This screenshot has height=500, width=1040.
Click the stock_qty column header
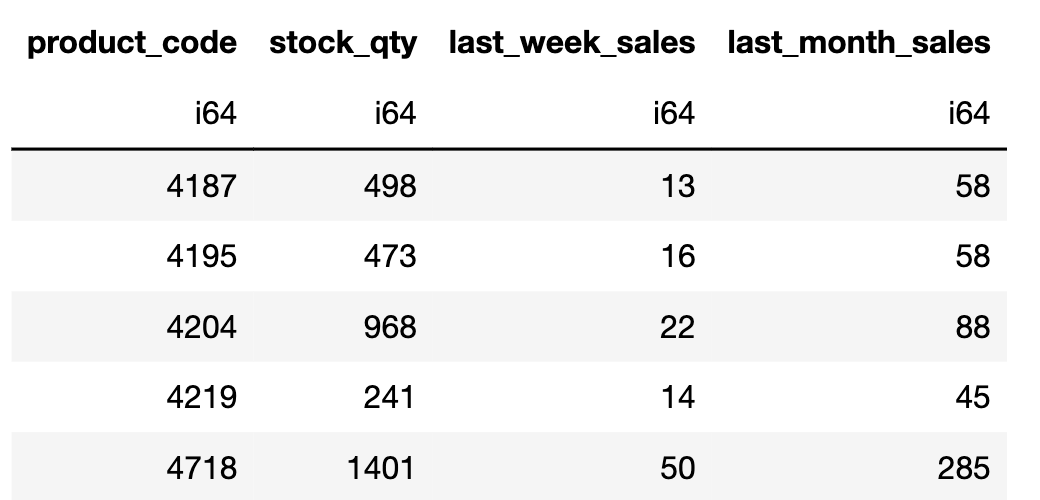(342, 43)
